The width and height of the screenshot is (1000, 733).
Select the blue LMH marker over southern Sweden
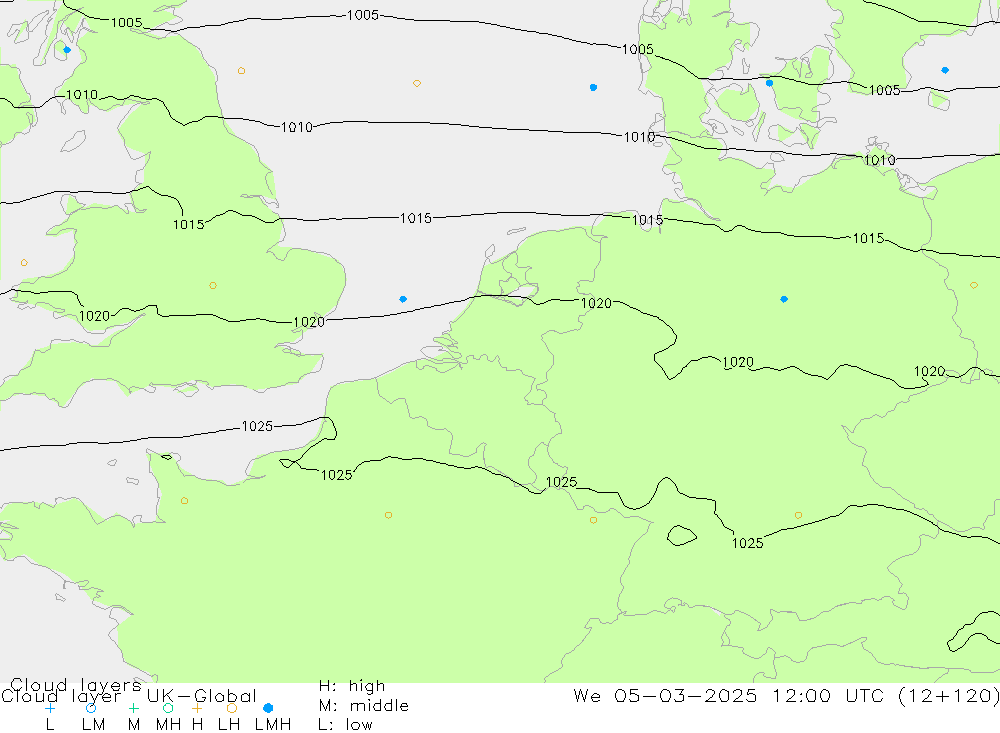pyautogui.click(x=945, y=70)
